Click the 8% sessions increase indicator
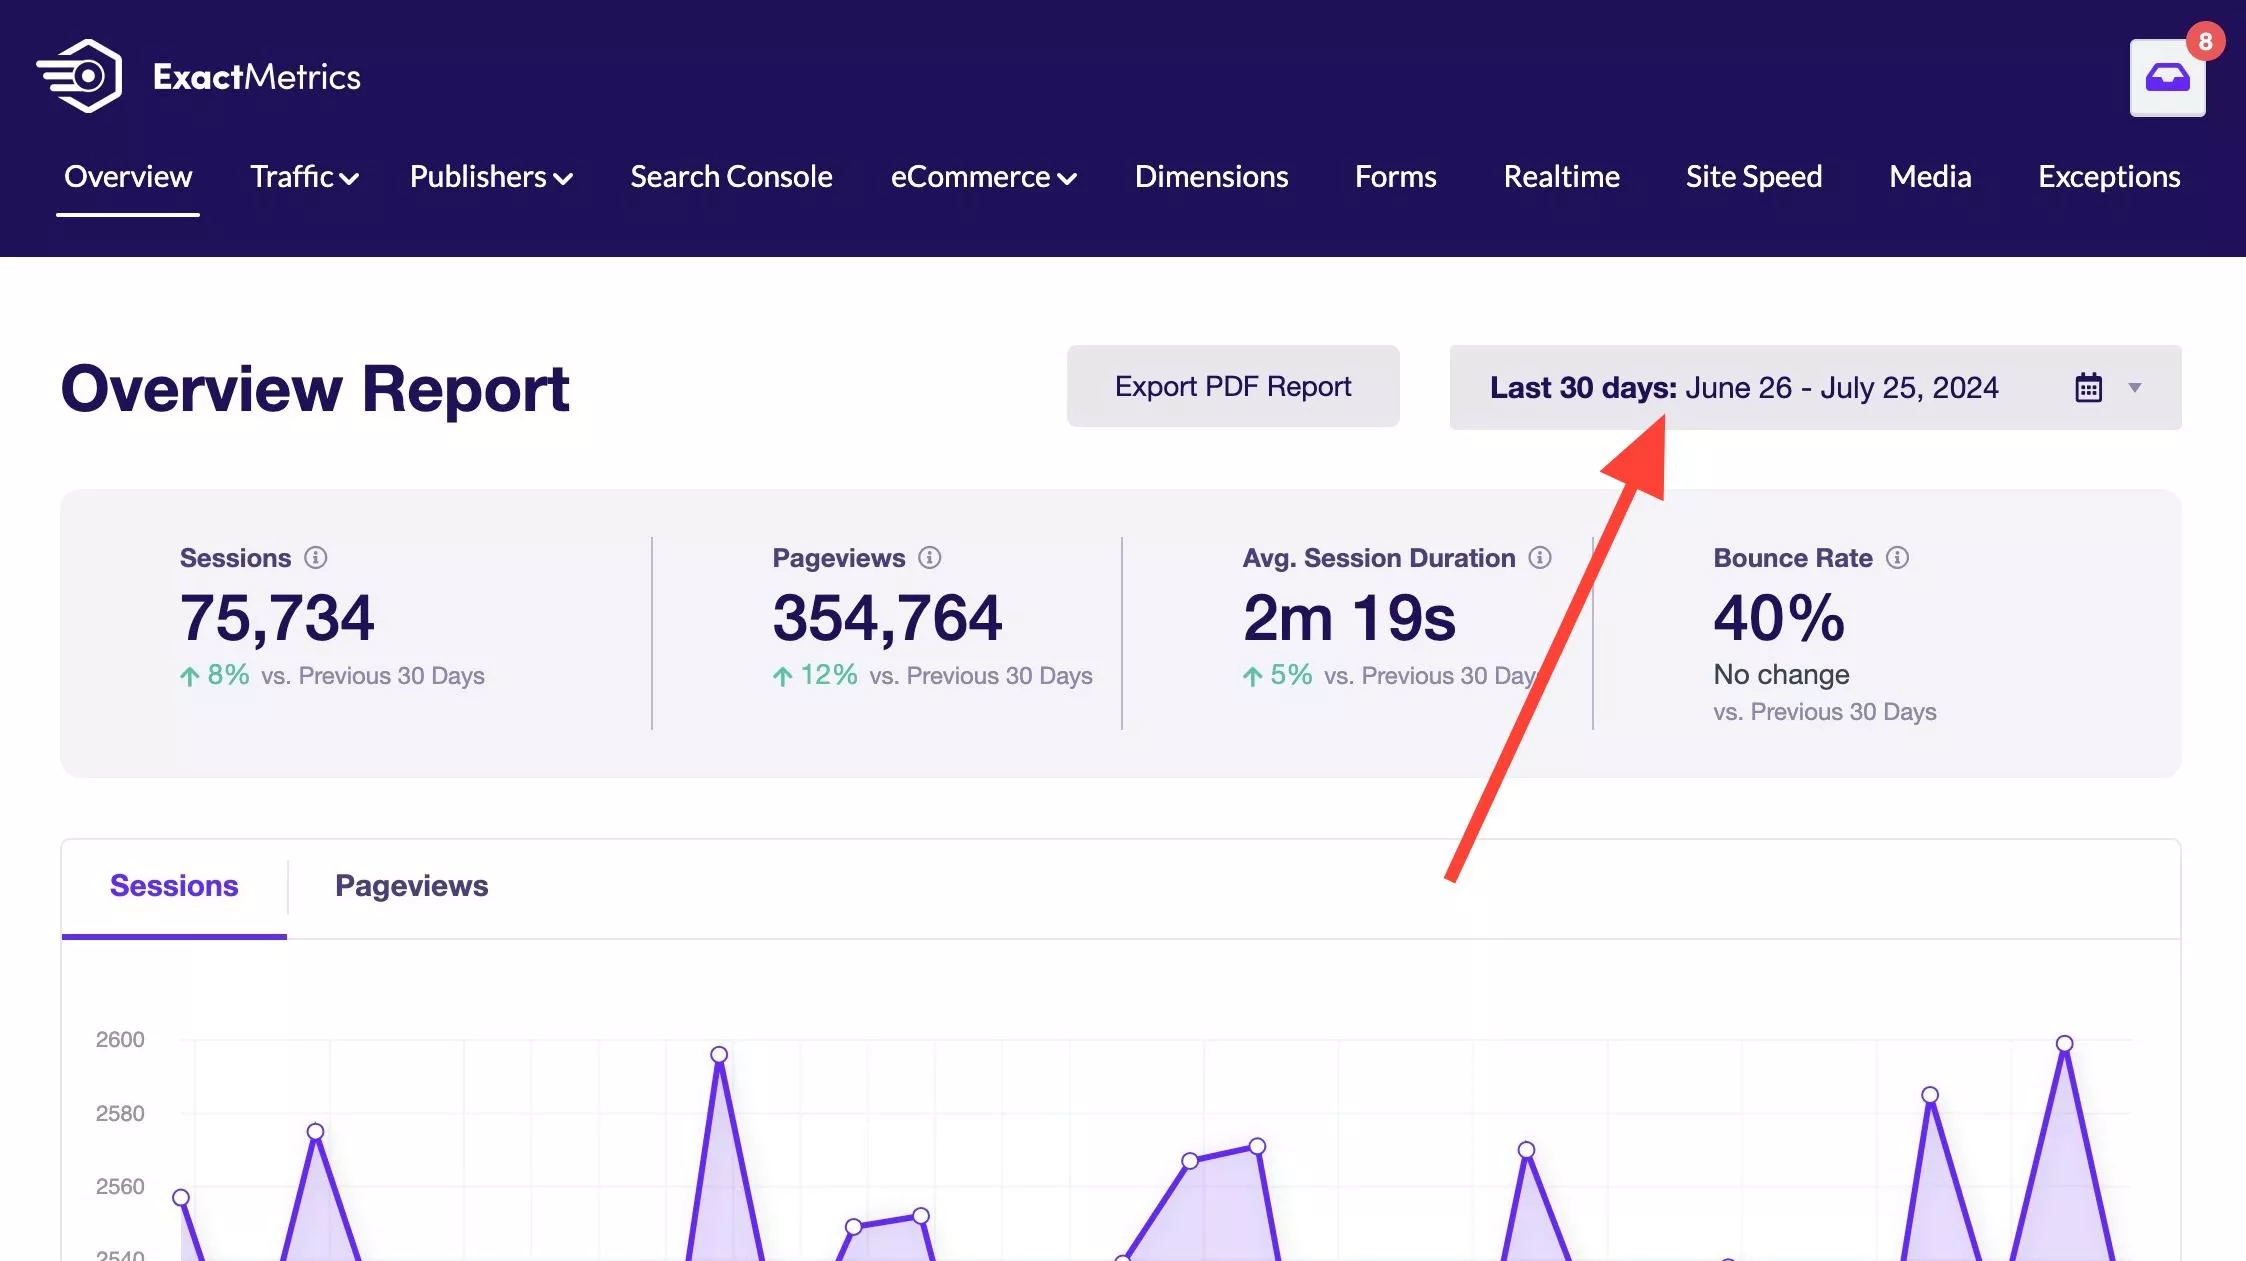The image size is (2246, 1261). [x=215, y=676]
